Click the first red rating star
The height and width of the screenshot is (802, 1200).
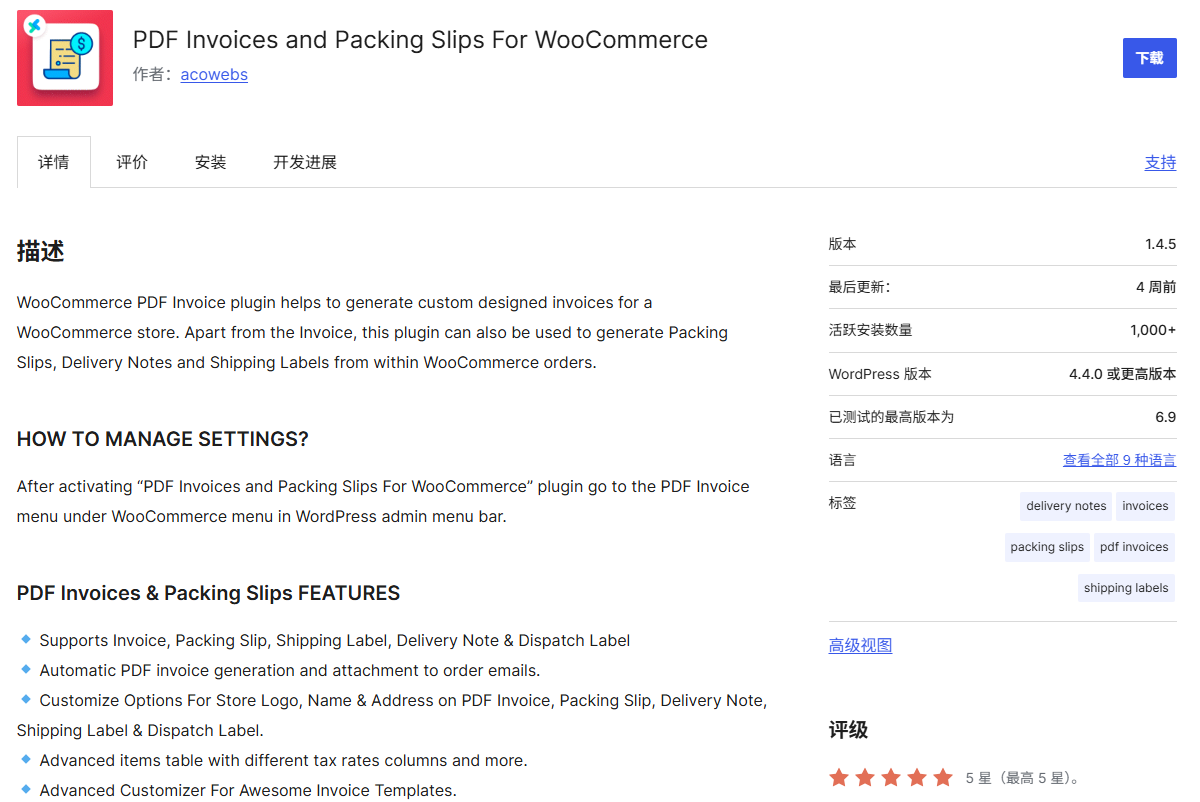point(839,776)
